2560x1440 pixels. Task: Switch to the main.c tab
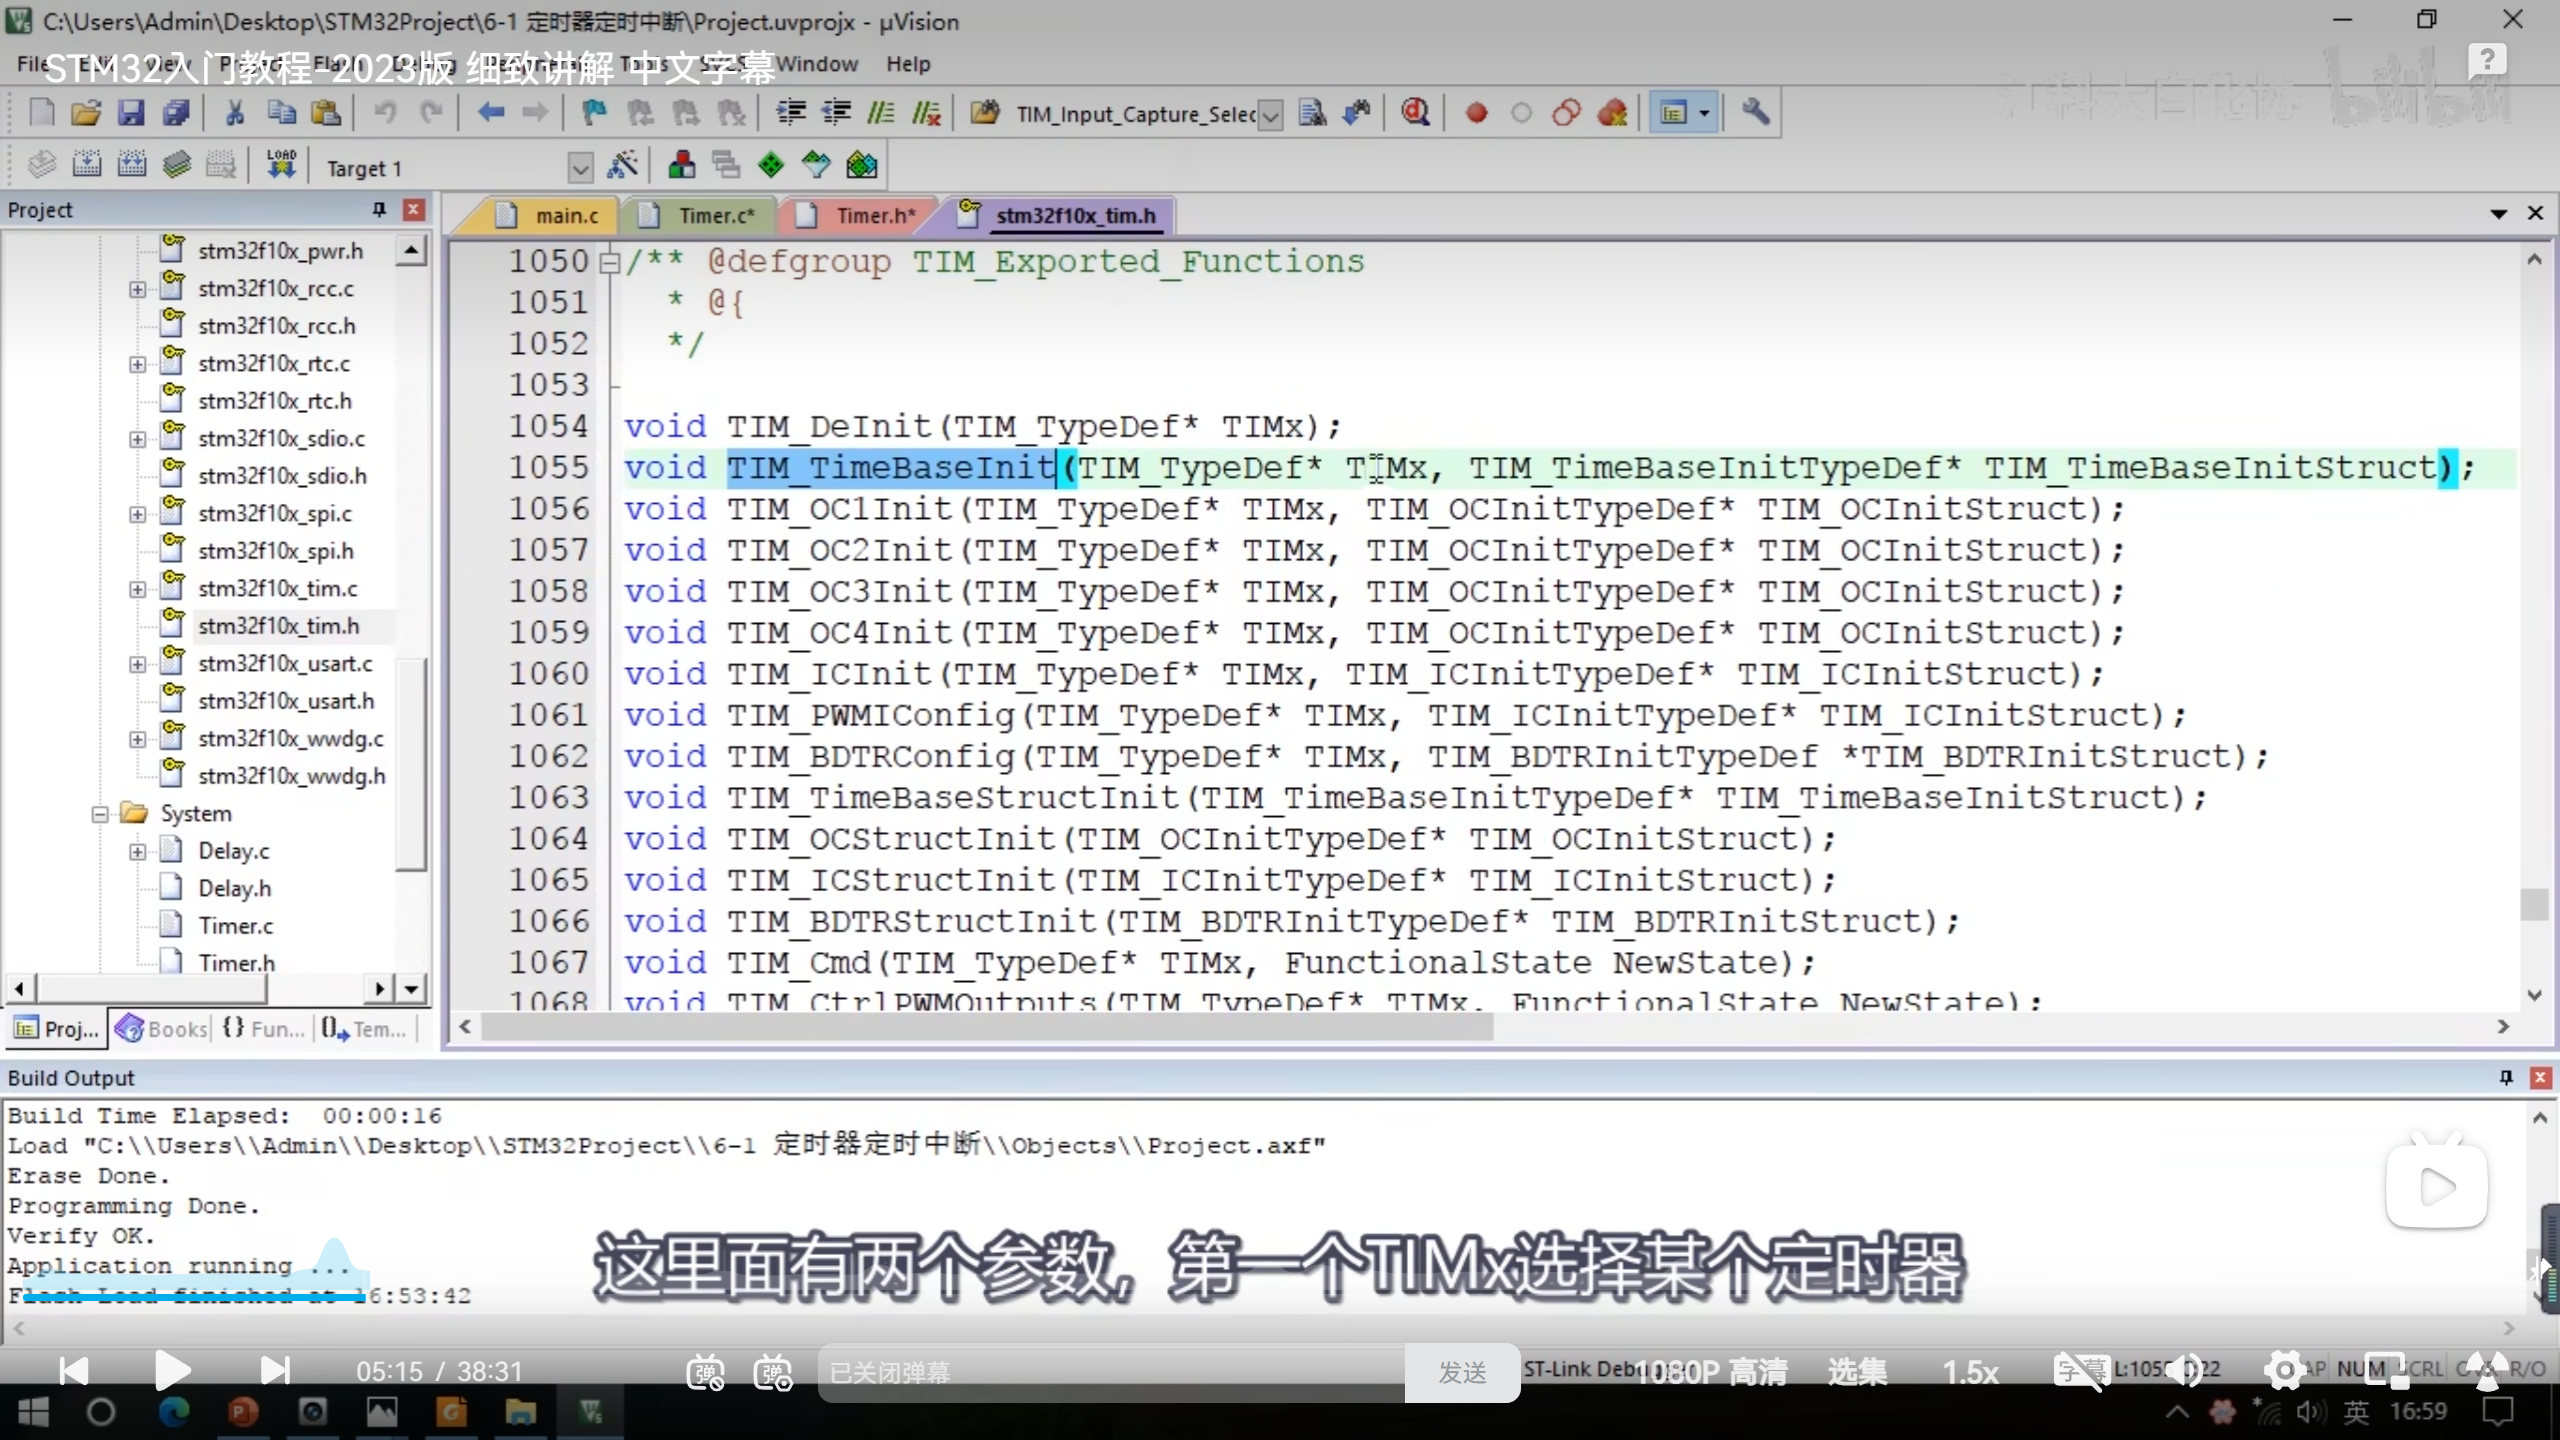565,216
